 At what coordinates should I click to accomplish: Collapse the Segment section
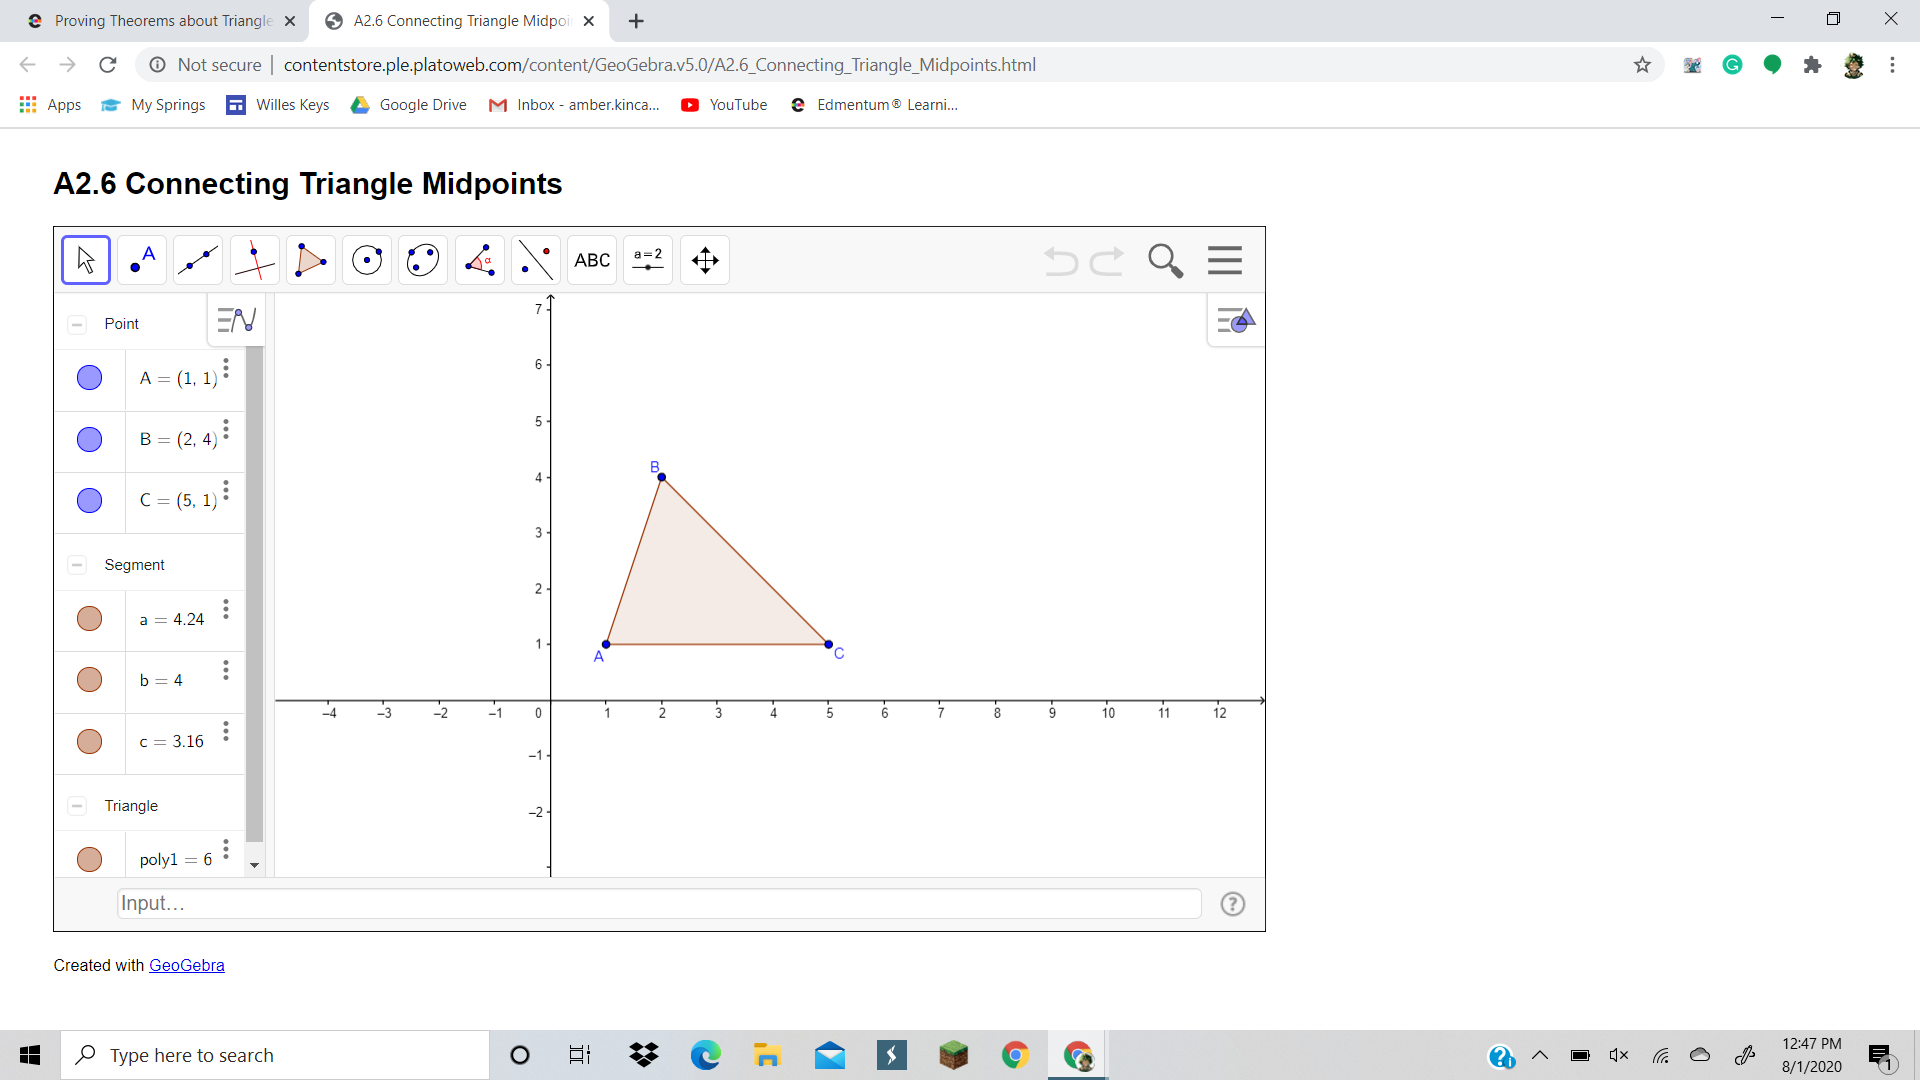(77, 564)
